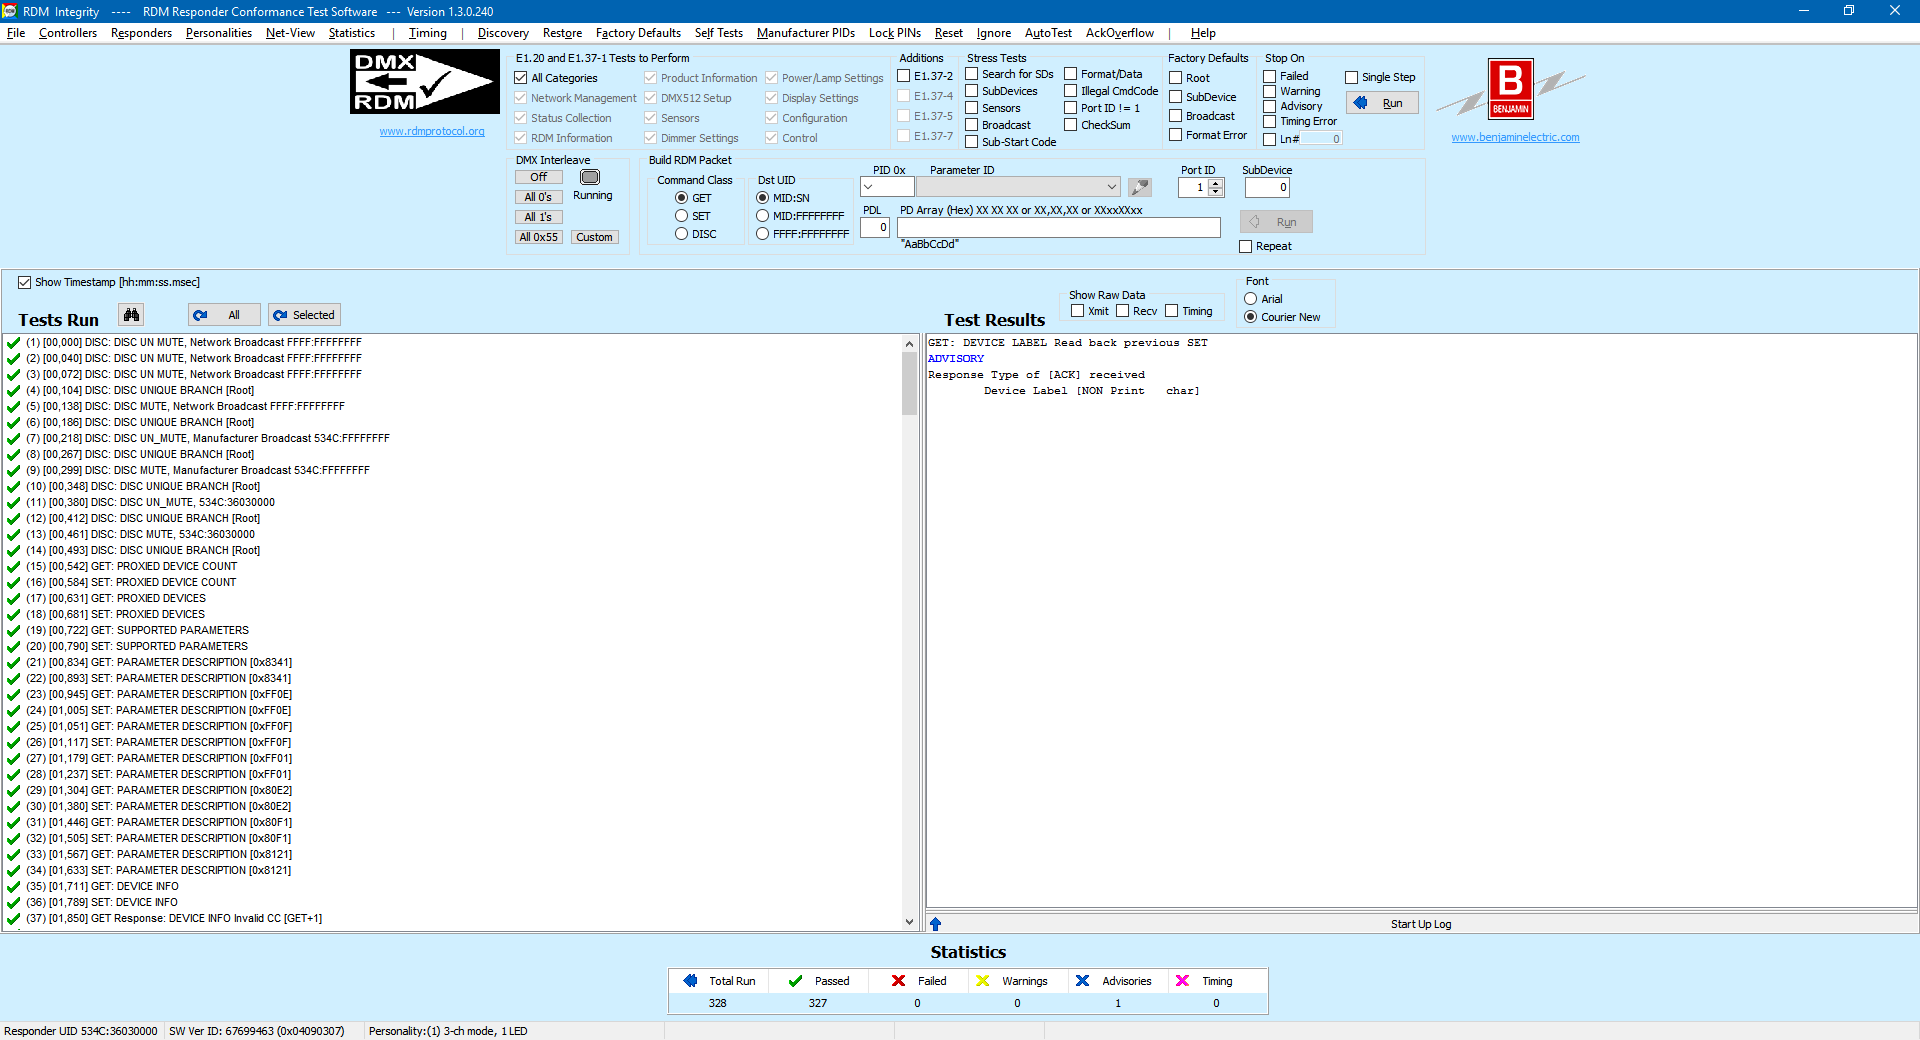This screenshot has width=1920, height=1040.
Task: Click the blue up arrow below Test Results
Action: click(935, 924)
